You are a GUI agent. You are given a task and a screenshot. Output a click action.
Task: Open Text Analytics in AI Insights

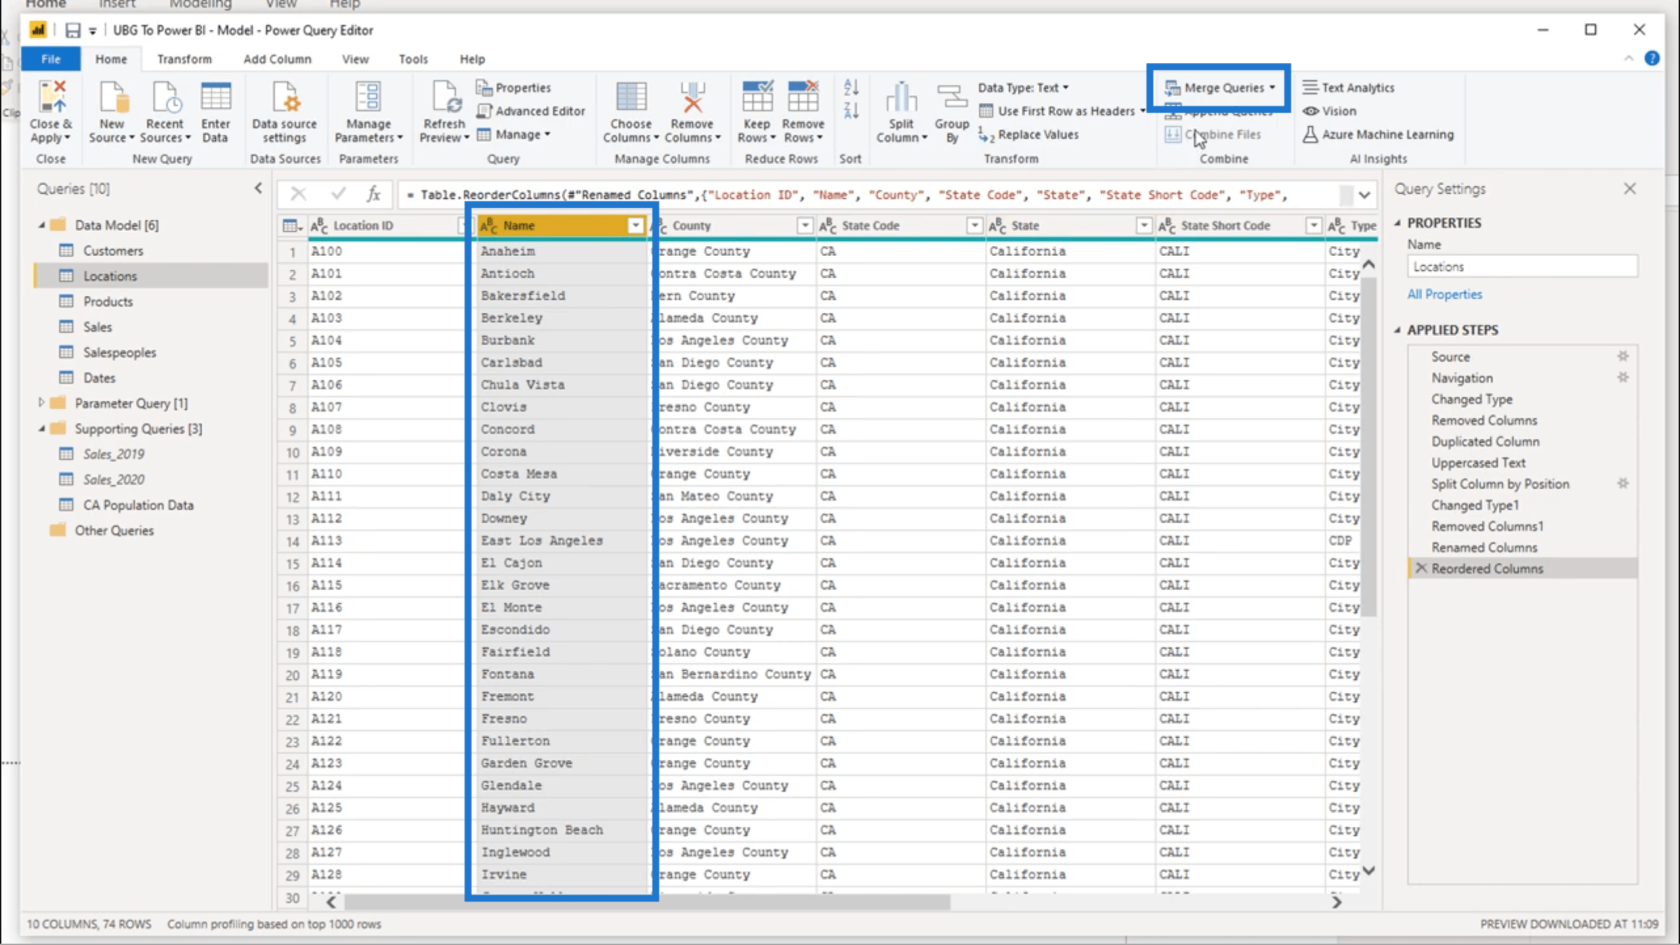tap(1348, 88)
